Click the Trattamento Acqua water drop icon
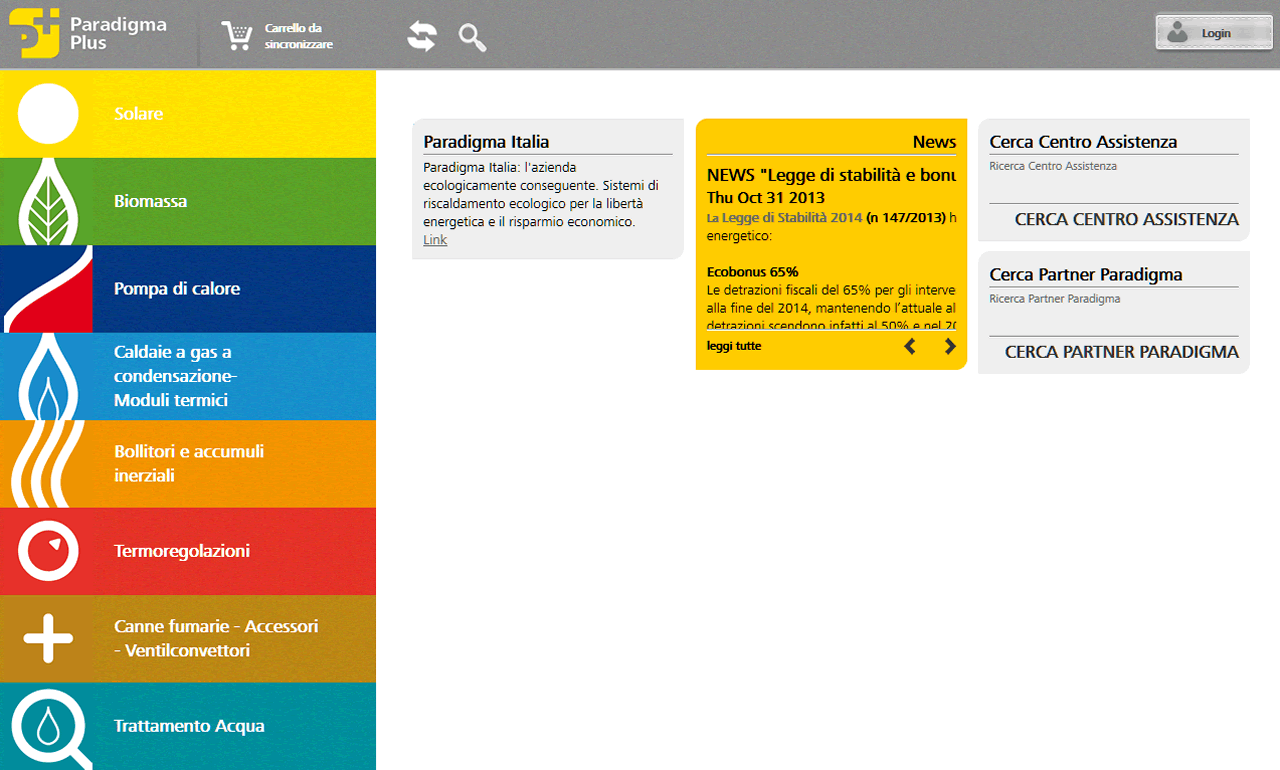 pos(48,726)
